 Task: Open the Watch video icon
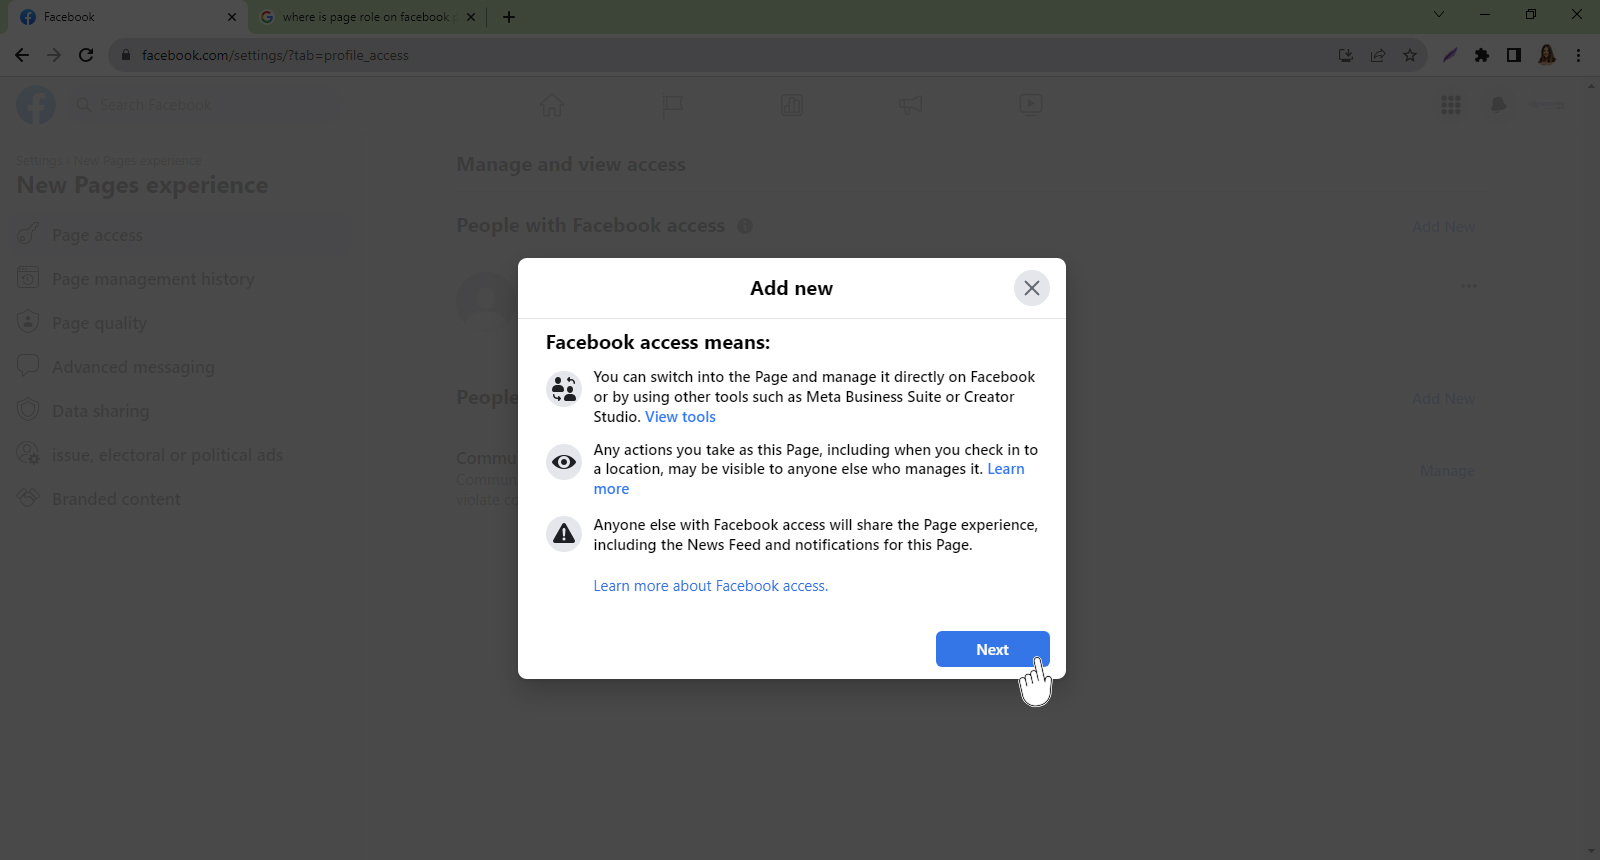[1030, 105]
